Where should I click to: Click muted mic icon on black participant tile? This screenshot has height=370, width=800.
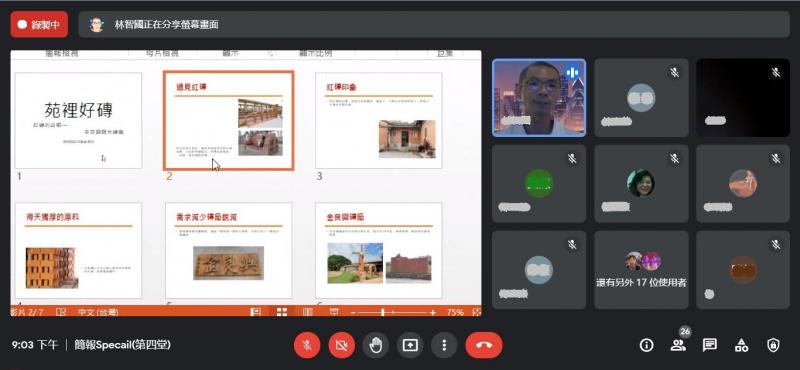point(776,72)
